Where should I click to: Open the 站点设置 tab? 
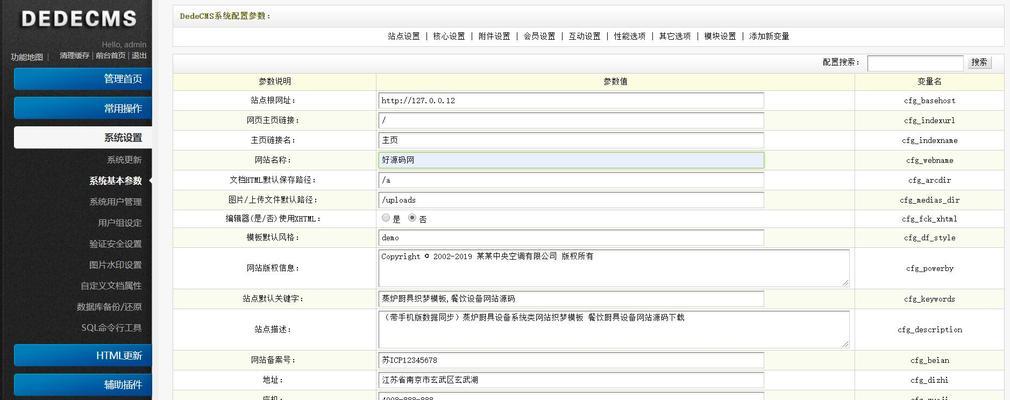pos(404,37)
